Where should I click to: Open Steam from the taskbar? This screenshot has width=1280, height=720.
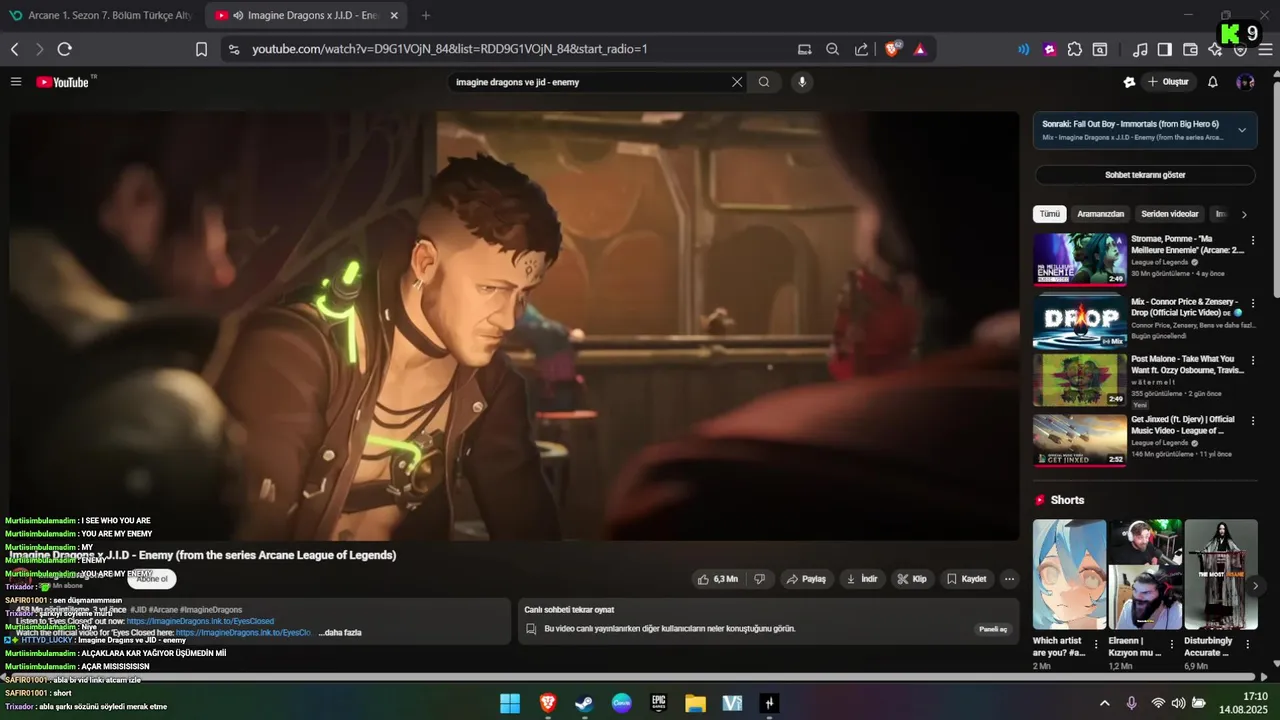(x=584, y=703)
